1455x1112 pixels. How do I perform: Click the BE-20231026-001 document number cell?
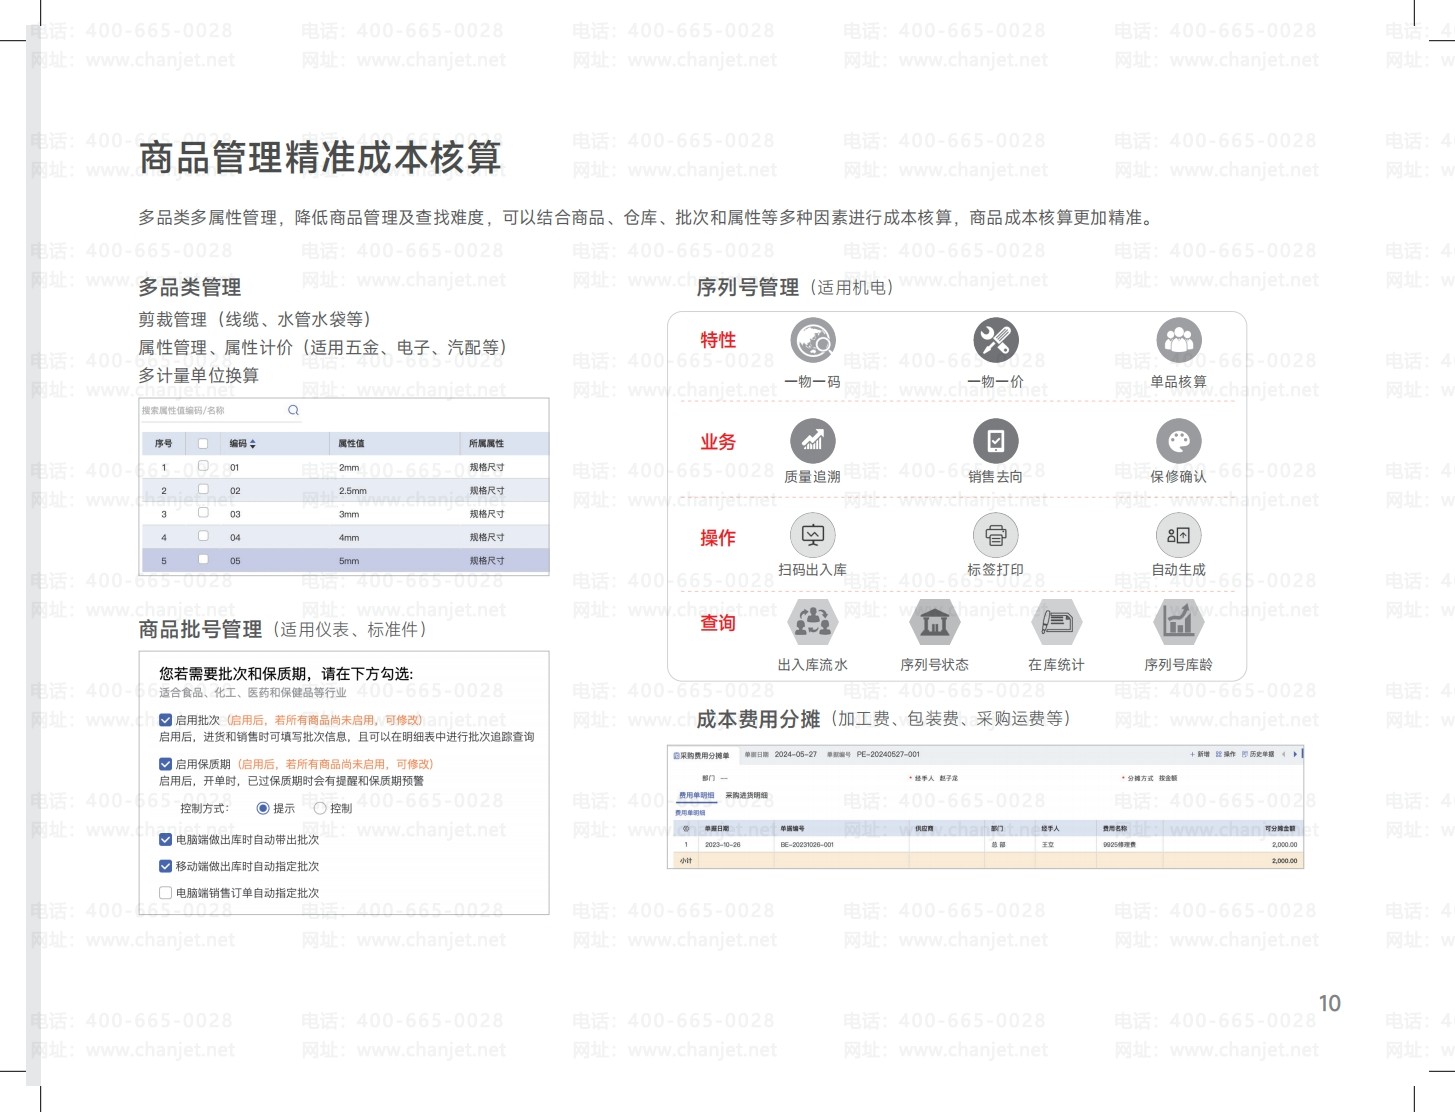click(x=807, y=845)
